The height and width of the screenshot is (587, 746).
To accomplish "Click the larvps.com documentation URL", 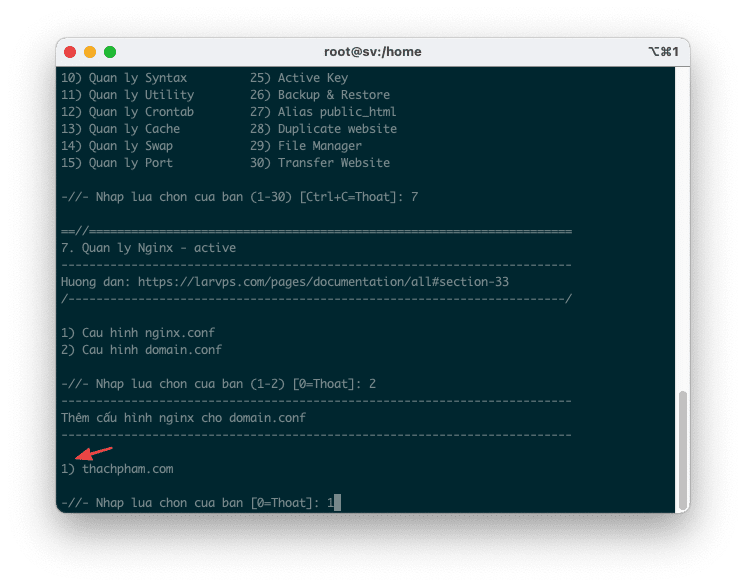I will (323, 282).
